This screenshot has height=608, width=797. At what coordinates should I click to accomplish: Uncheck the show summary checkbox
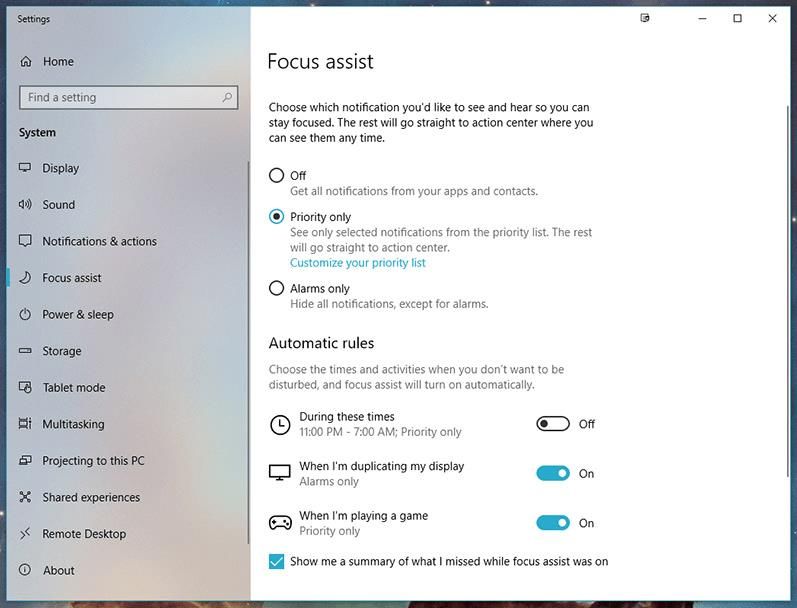[276, 561]
